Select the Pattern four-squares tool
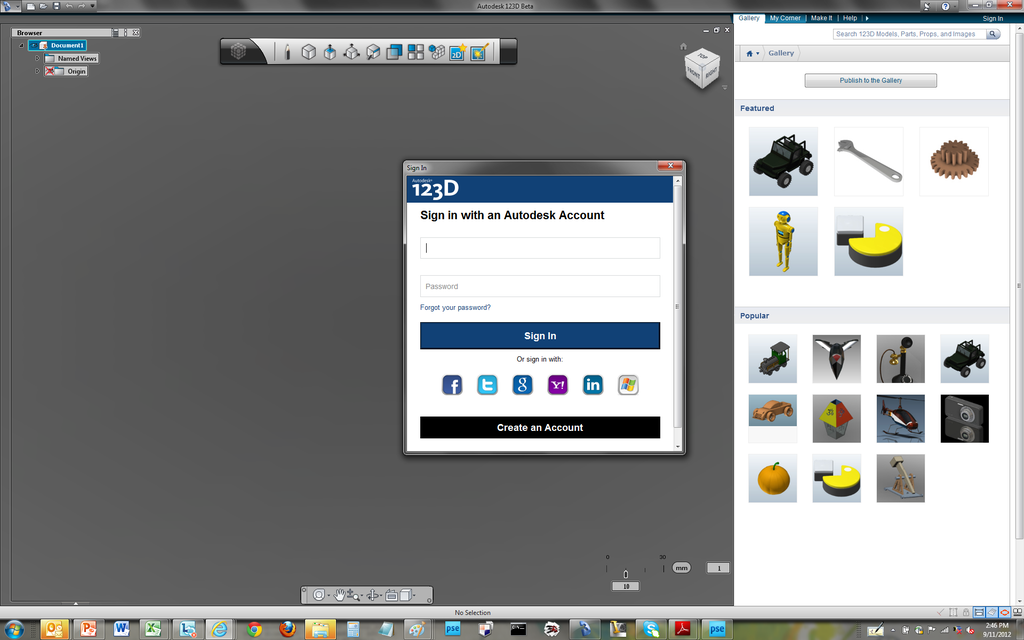 pos(416,52)
